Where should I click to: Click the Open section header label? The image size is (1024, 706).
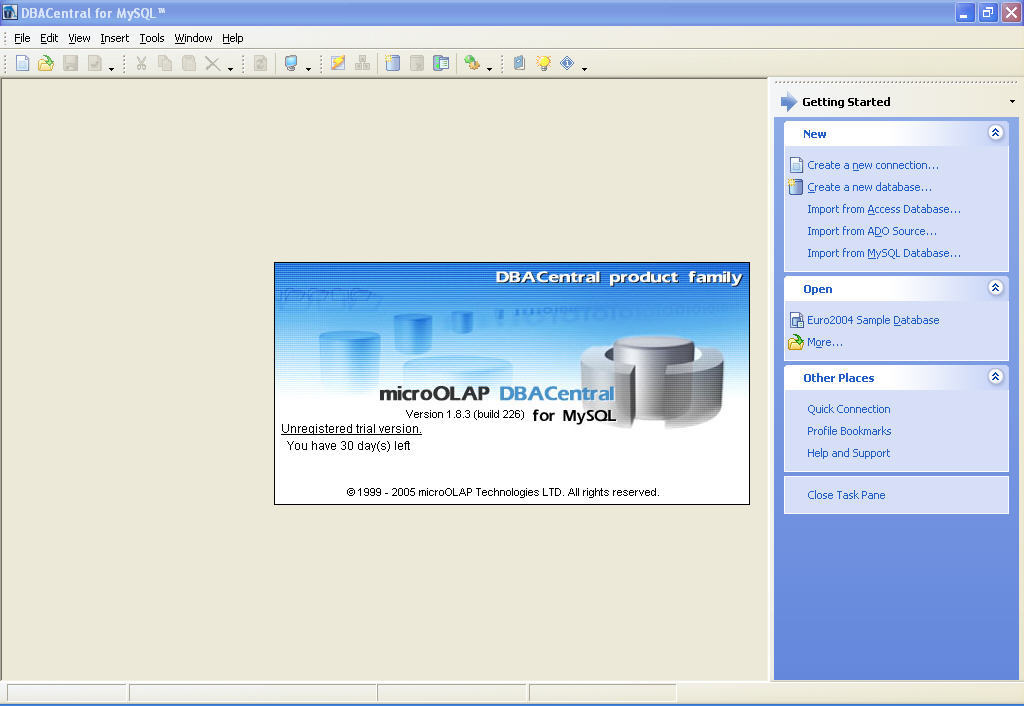(818, 289)
